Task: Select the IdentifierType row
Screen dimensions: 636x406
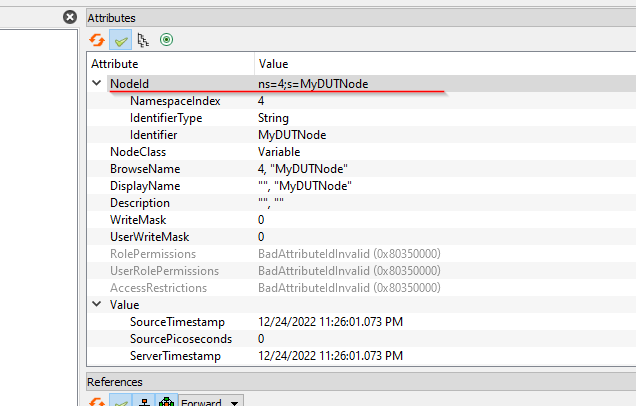Action: (362, 118)
